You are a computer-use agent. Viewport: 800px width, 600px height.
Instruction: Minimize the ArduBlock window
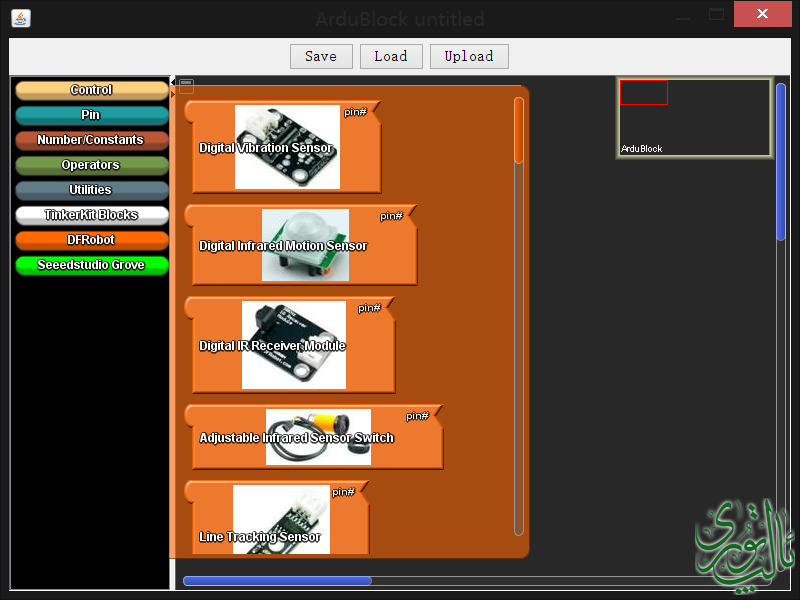coord(683,18)
